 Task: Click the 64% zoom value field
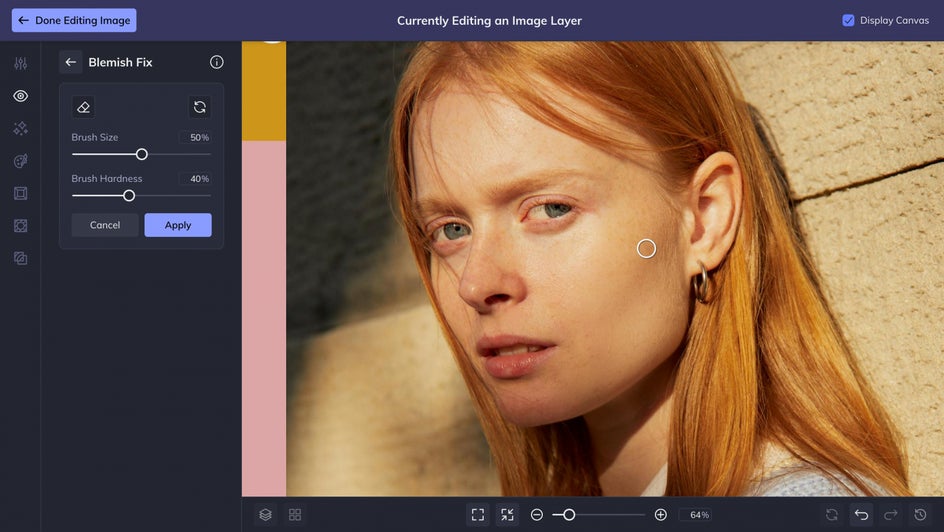696,515
